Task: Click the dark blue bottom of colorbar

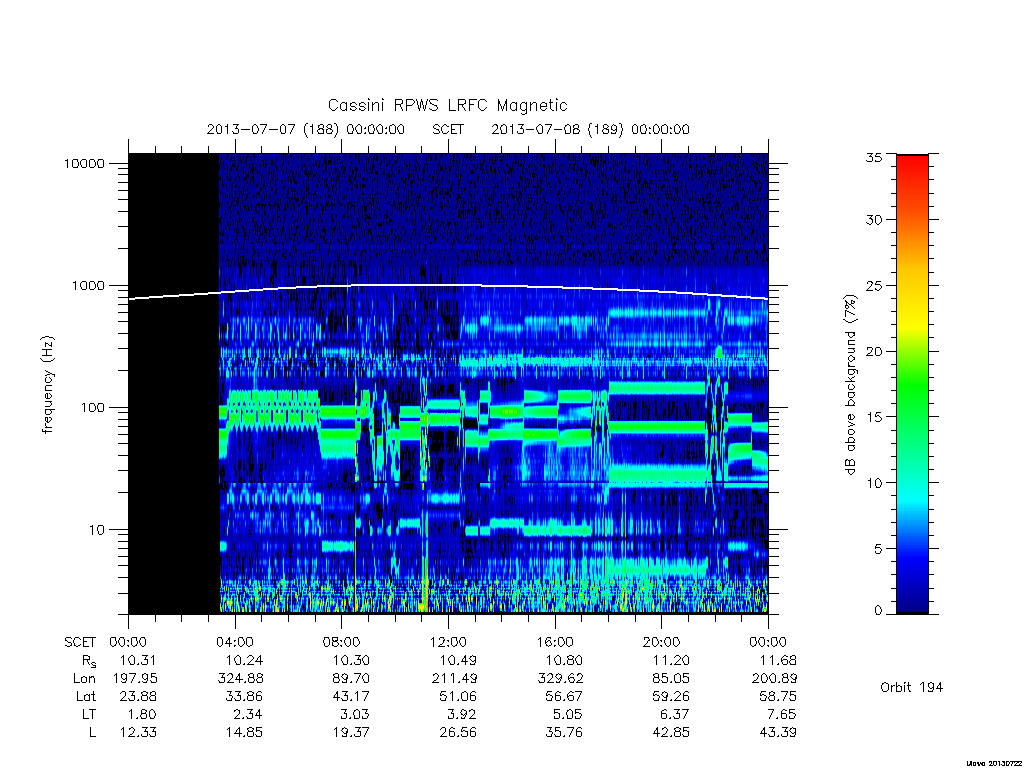Action: (912, 601)
